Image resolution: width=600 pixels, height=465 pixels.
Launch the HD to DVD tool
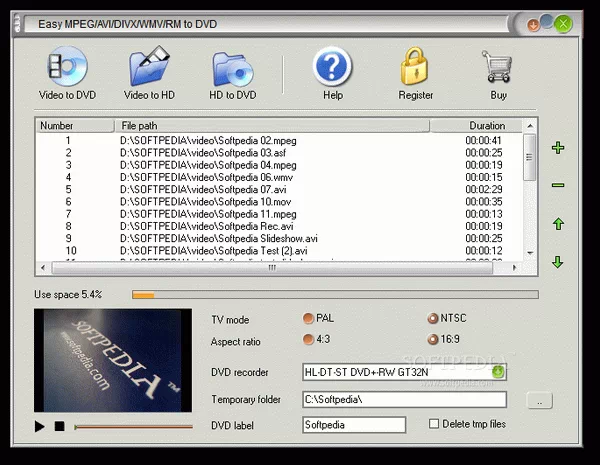click(x=233, y=74)
